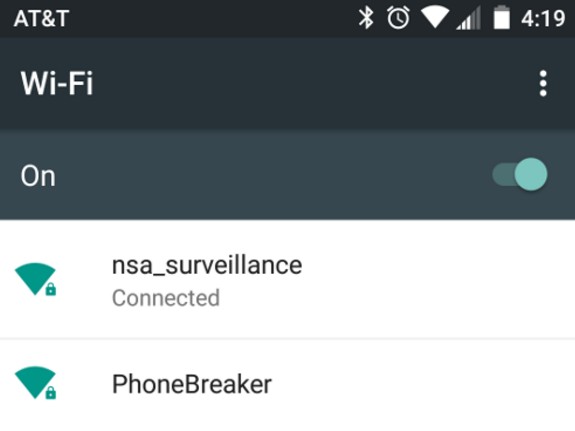Tap the Wi-Fi screen title
Image resolution: width=575 pixels, height=431 pixels.
(x=57, y=83)
